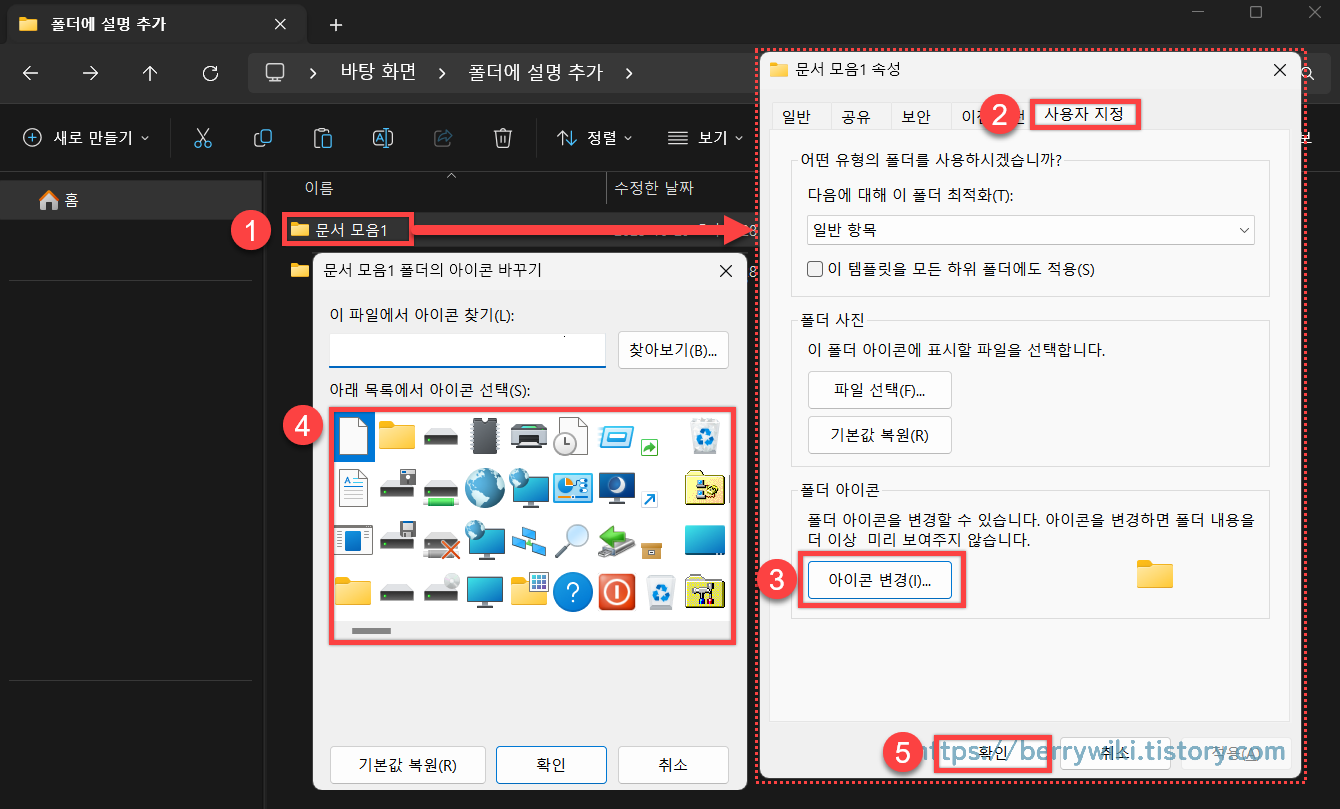Image resolution: width=1340 pixels, height=809 pixels.
Task: Click the 찾아보기(B) browse button
Action: [x=673, y=349]
